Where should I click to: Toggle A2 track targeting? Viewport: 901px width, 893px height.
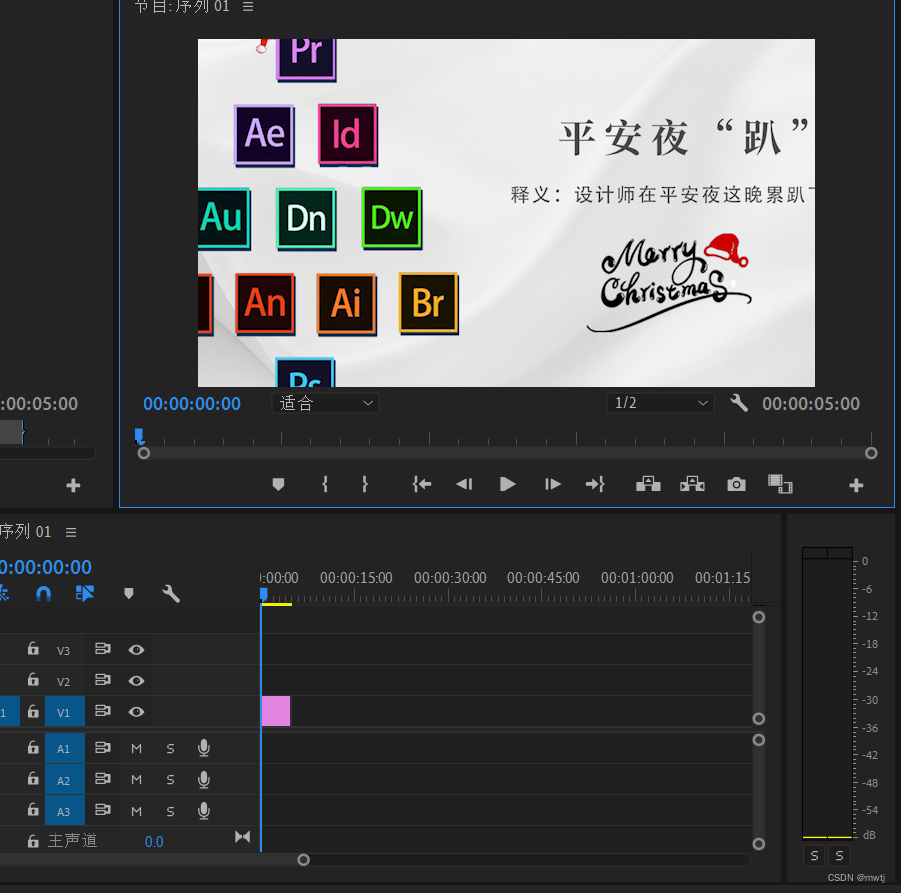coord(65,780)
